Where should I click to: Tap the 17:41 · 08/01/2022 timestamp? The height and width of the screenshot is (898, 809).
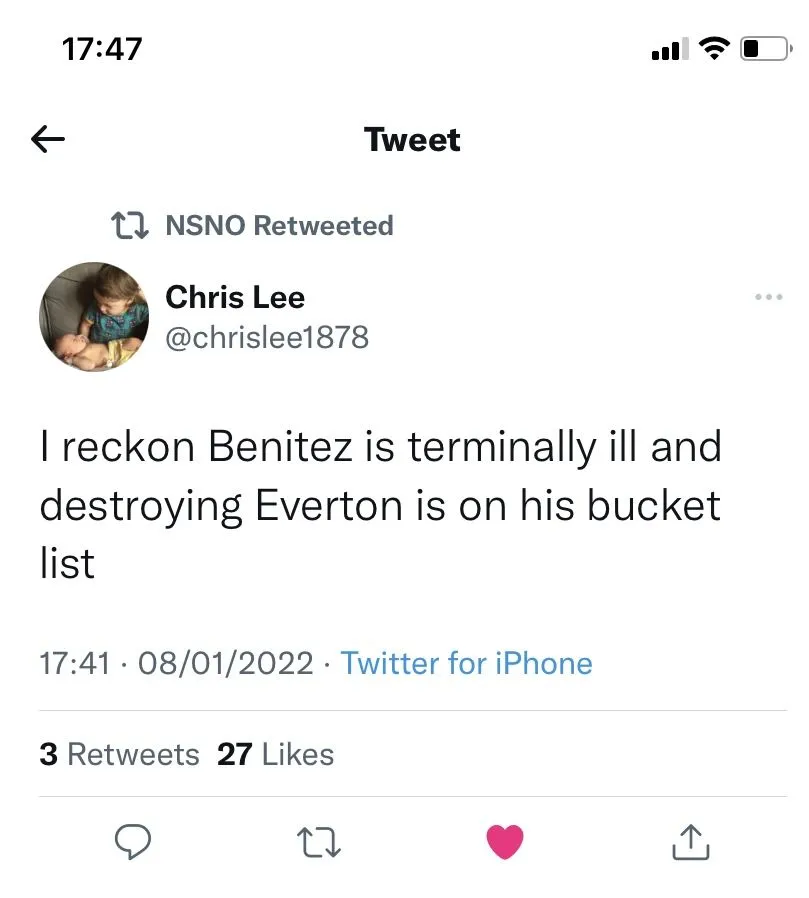pyautogui.click(x=176, y=663)
